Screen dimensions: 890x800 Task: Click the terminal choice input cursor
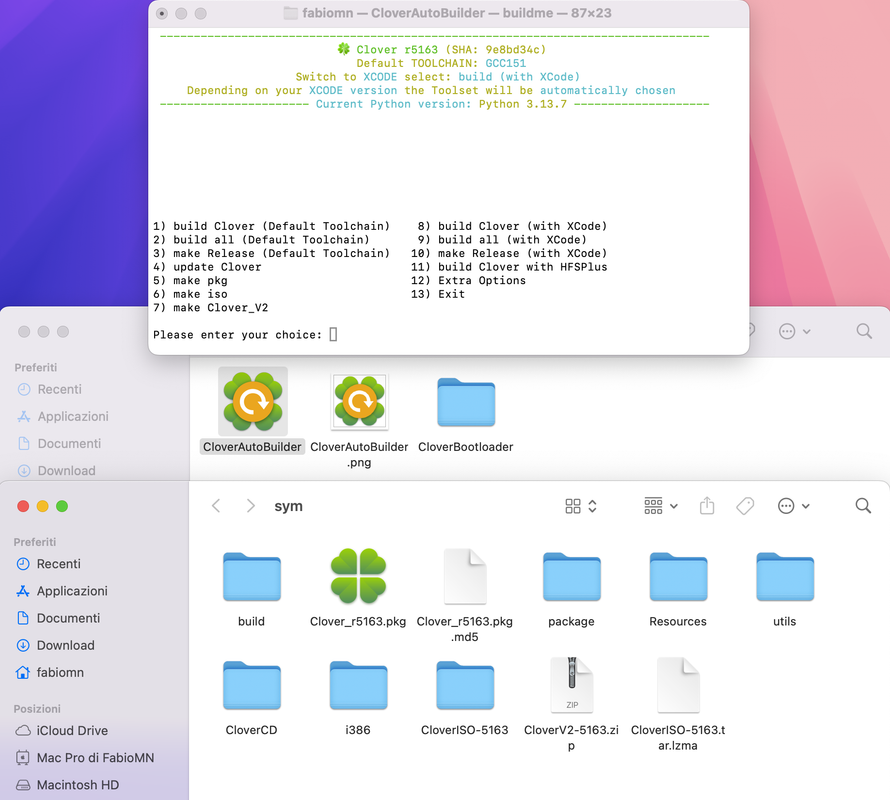[x=333, y=334]
